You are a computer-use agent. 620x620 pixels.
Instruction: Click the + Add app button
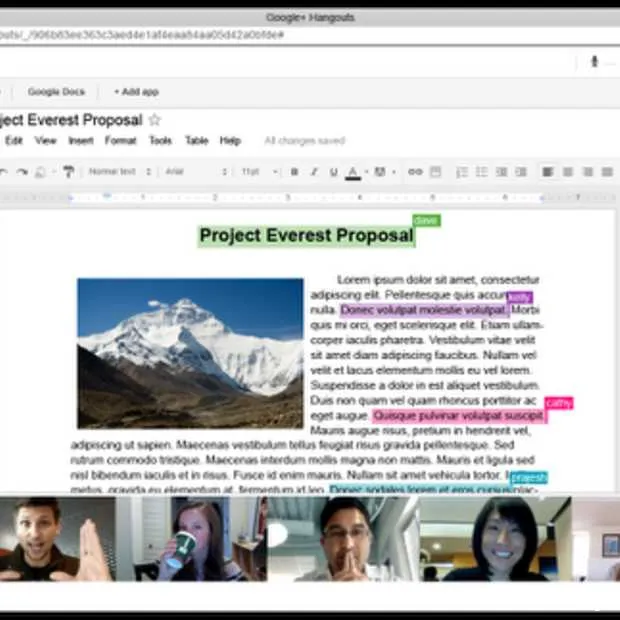136,92
